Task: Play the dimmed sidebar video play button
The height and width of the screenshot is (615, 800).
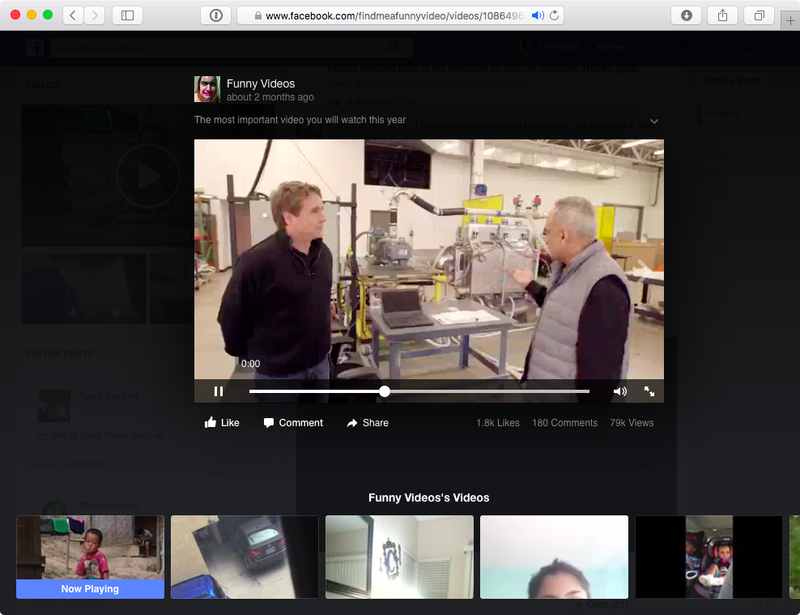Action: coord(148,176)
